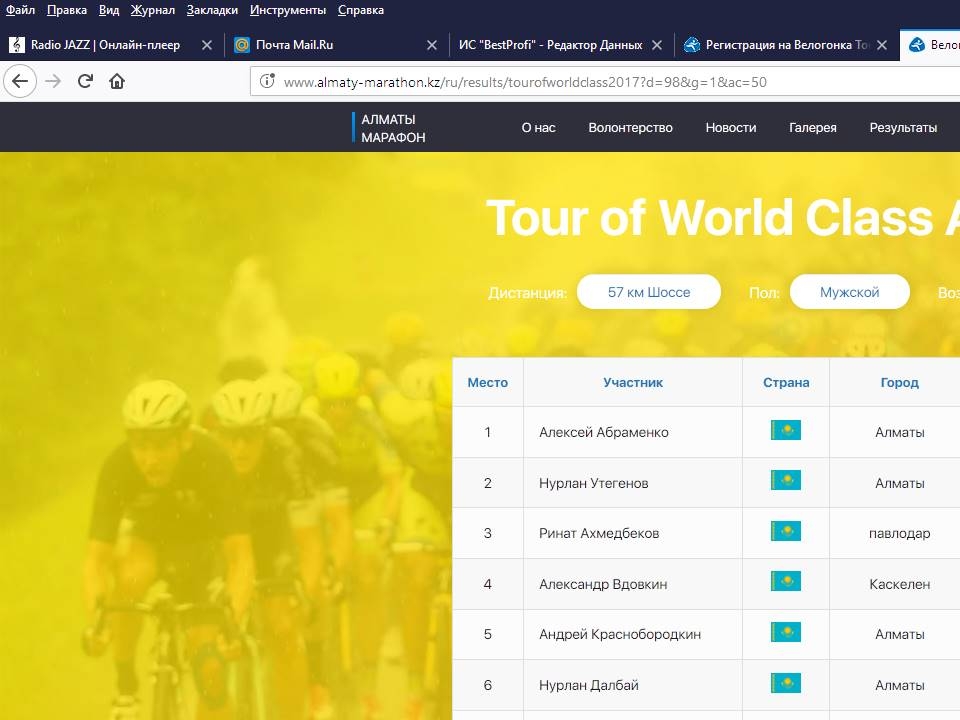Viewport: 960px width, 720px height.
Task: Open the 57 км Шоссе distance dropdown
Action: point(648,292)
